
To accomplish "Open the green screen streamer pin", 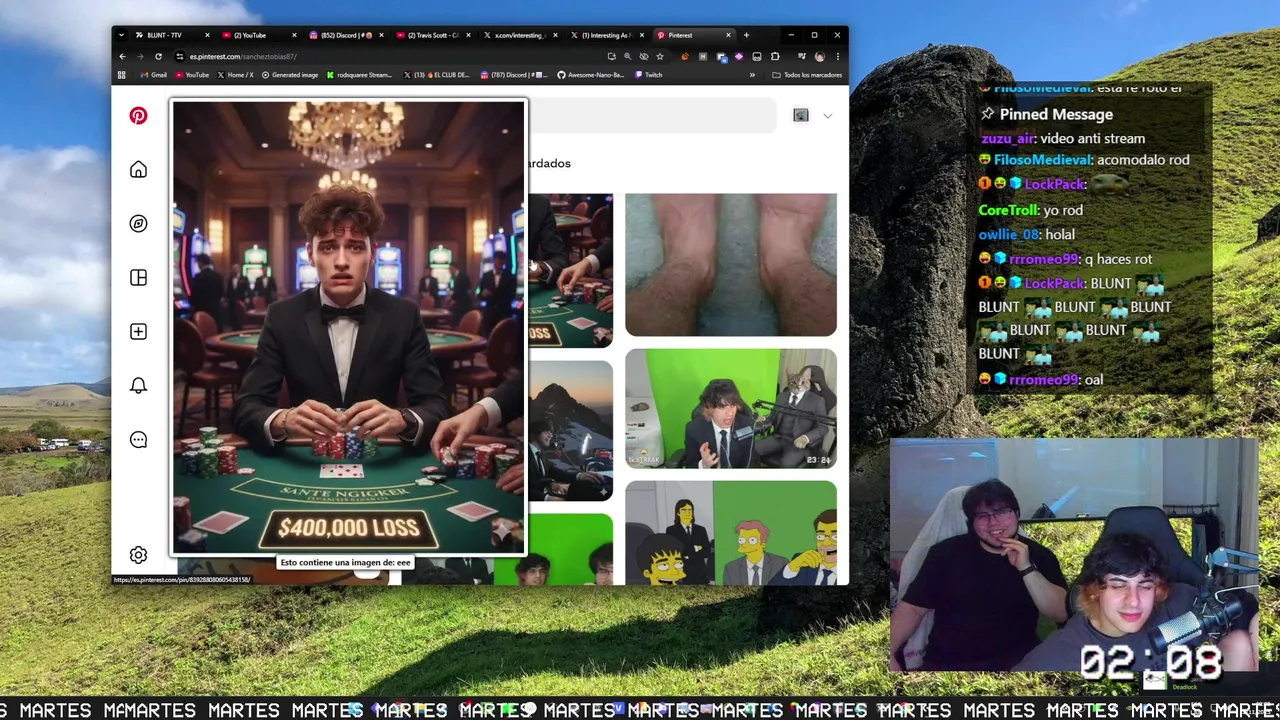I will click(x=731, y=408).
